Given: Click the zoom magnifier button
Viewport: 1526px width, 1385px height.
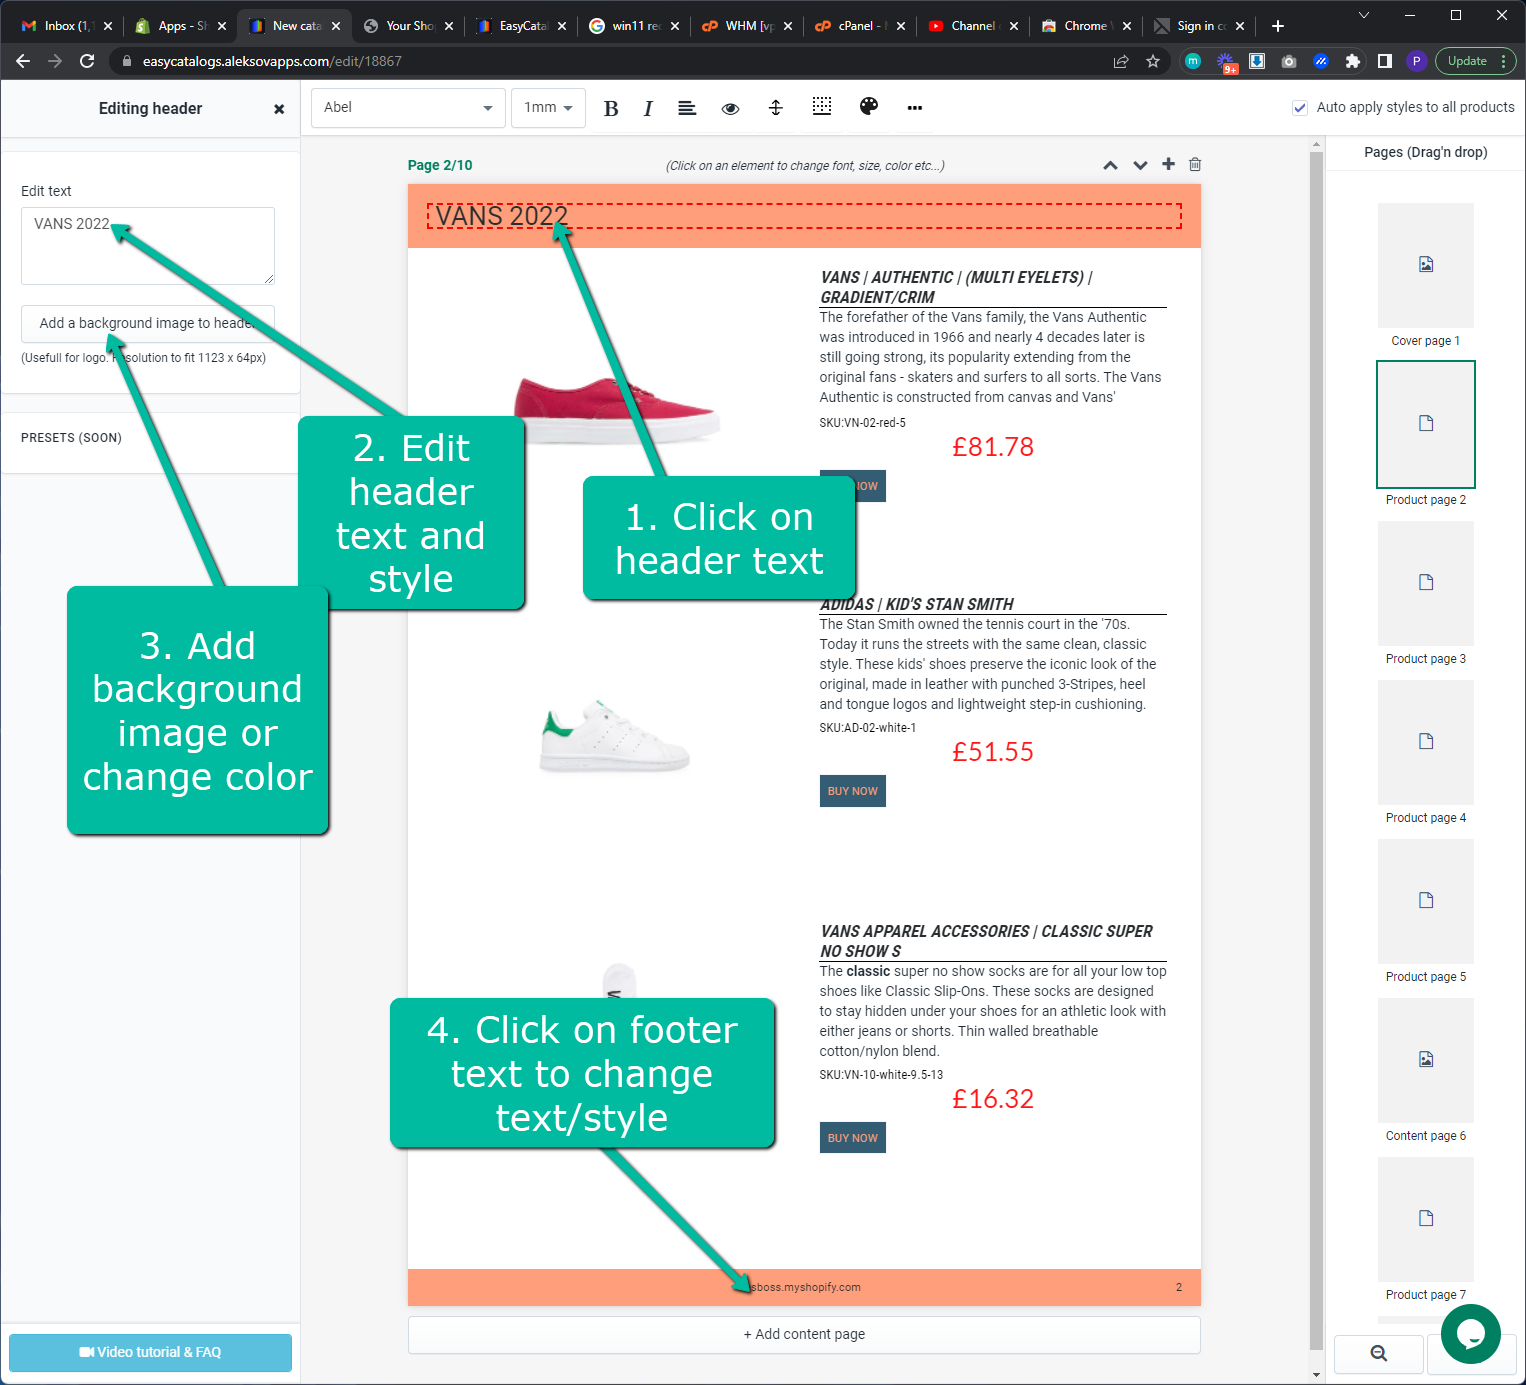Looking at the screenshot, I should (x=1379, y=1353).
